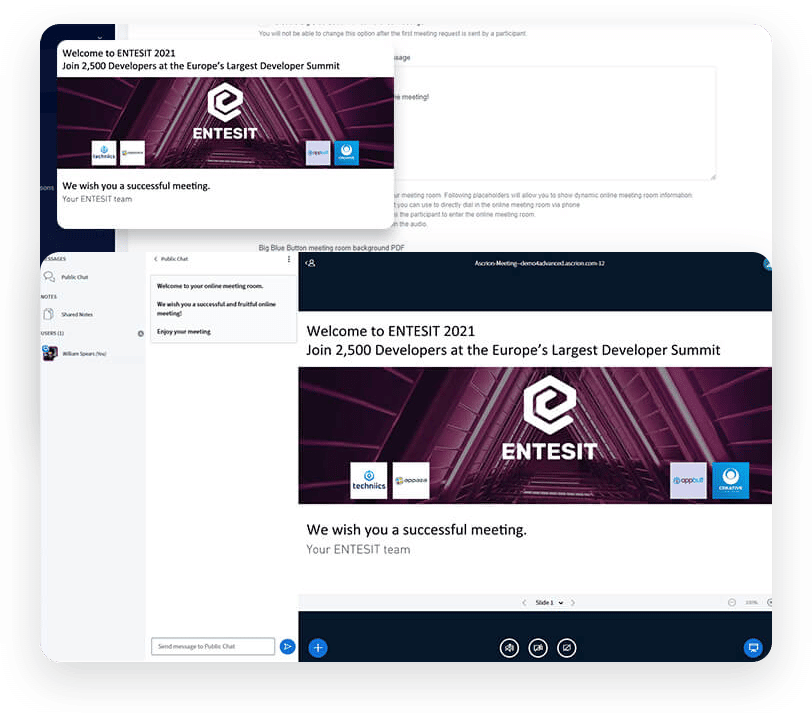This screenshot has height=718, width=812.
Task: Open Shared Notes in the sidebar
Action: [76, 314]
